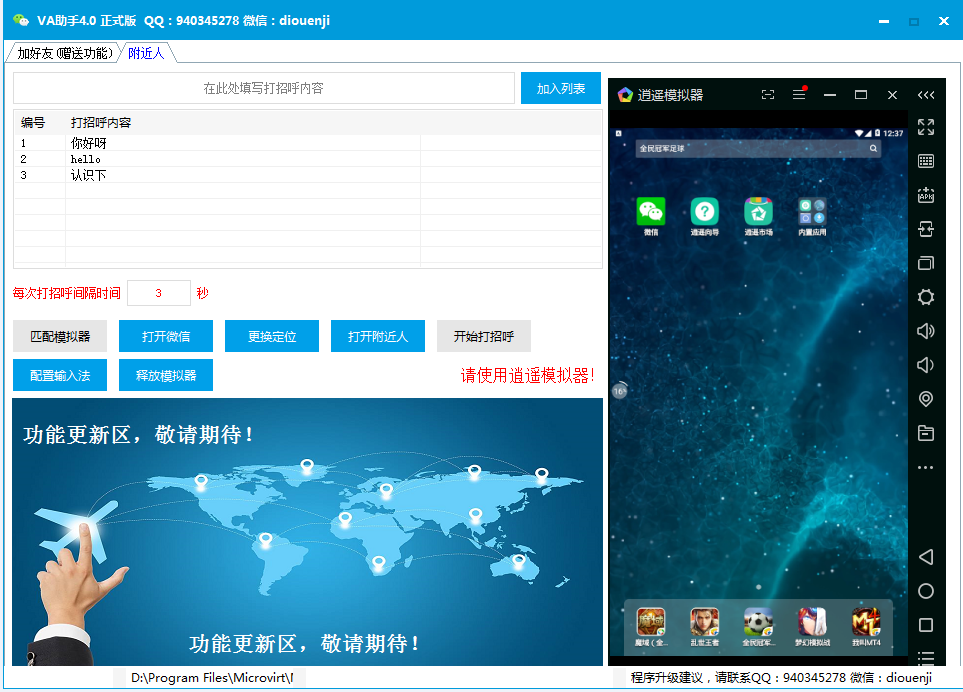The image size is (963, 692).
Task: Click the lower speaker icon in emulator sidebar
Action: [x=926, y=365]
